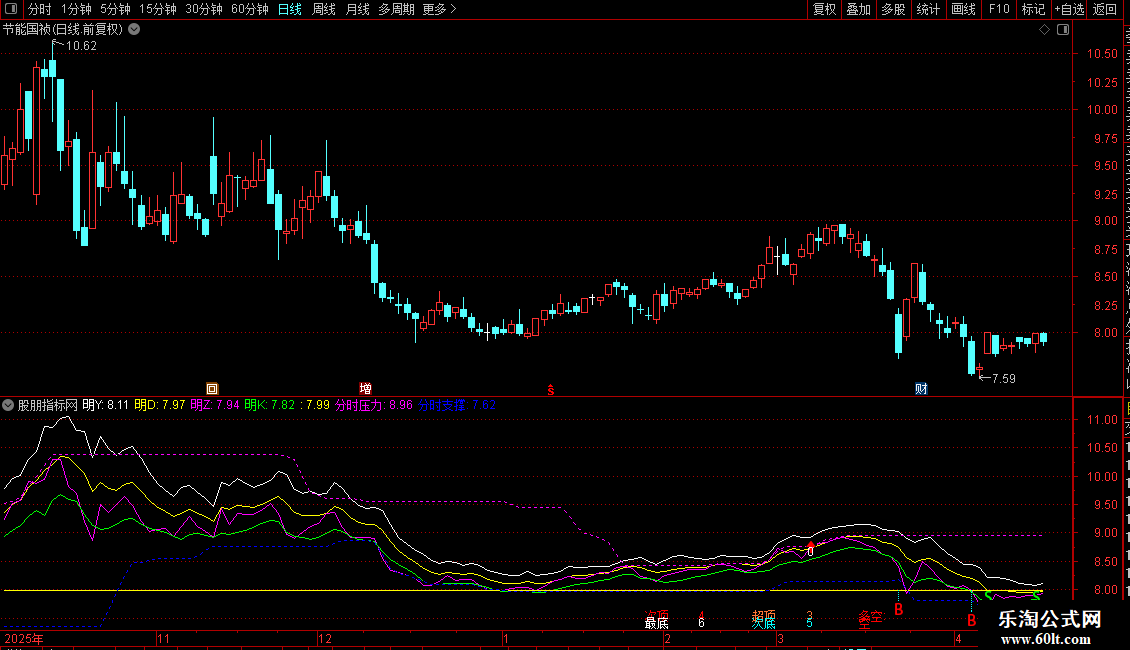The height and width of the screenshot is (650, 1130).
Task: Click the 11.00 indicator axis label
Action: click(1102, 419)
